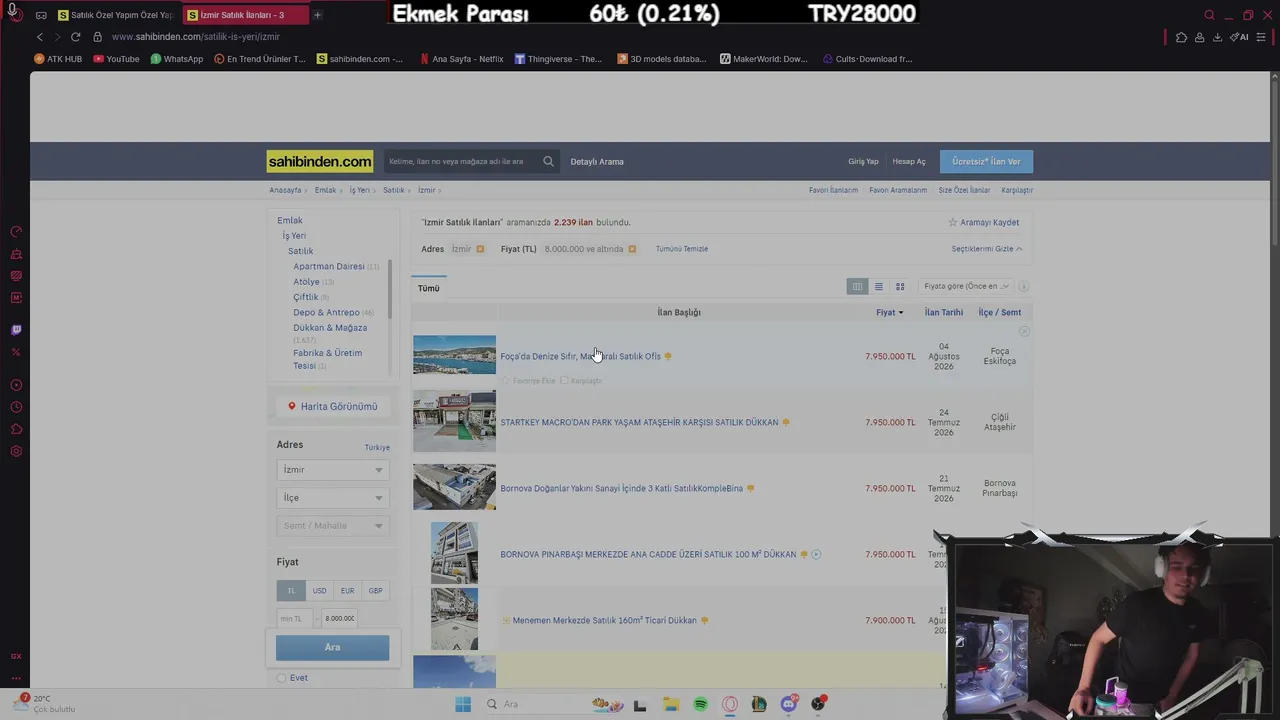1280x720 pixels.
Task: Collapse filters with Seçtiklerimi Gizle
Action: (987, 249)
